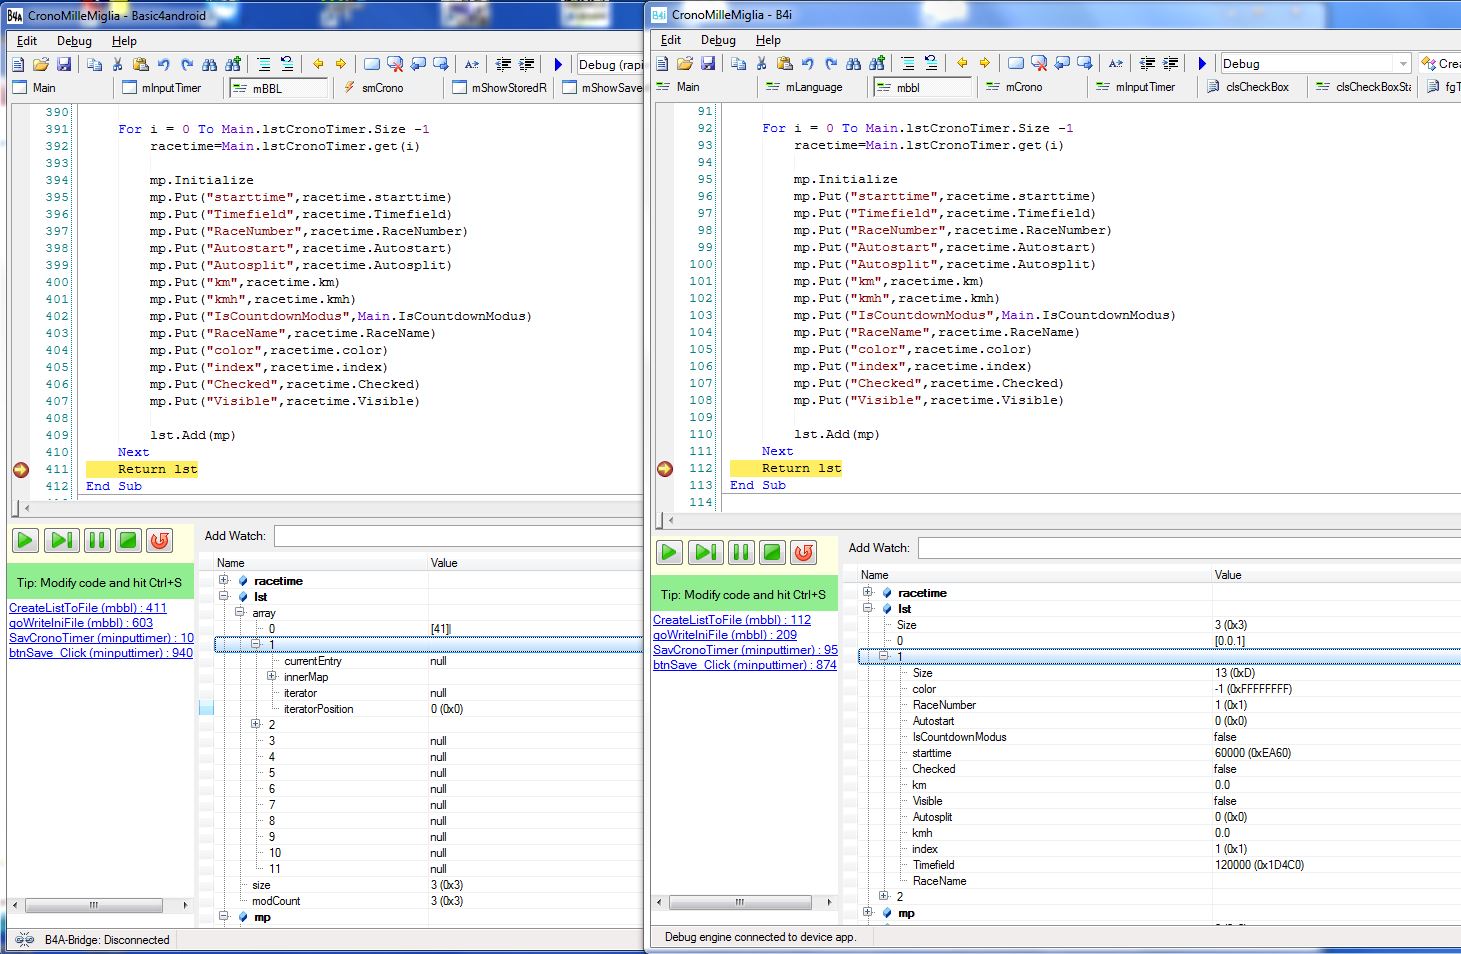Viewport: 1461px width, 954px height.
Task: Click btnSave_Click (minputtimer) : 874 link
Action: click(744, 665)
